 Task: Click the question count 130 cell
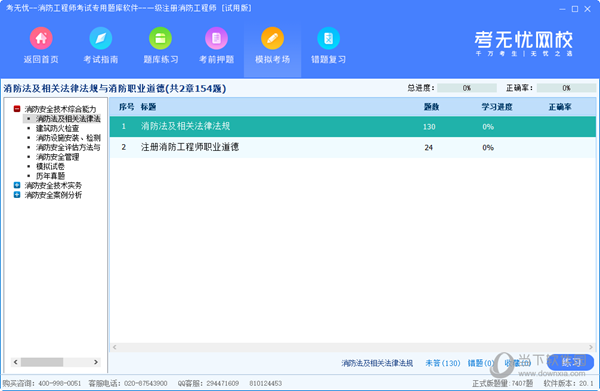pos(429,127)
